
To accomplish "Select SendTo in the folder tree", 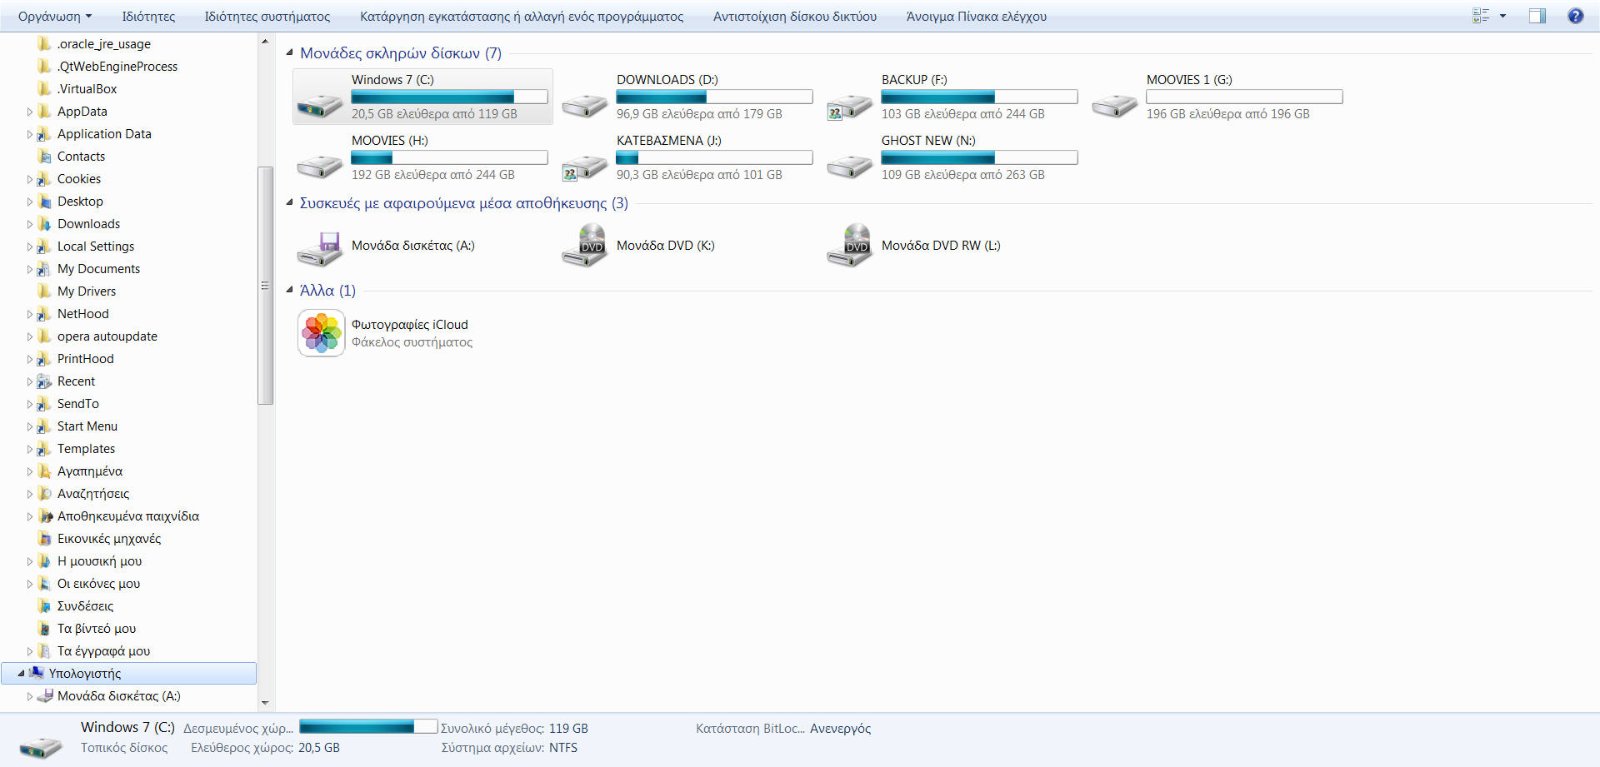I will pos(78,404).
